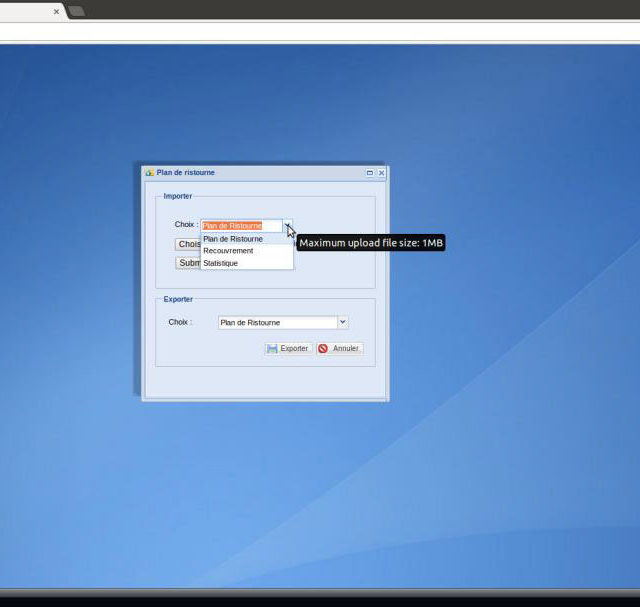Click the Submit button in Importer
640x607 pixels.
(x=188, y=263)
